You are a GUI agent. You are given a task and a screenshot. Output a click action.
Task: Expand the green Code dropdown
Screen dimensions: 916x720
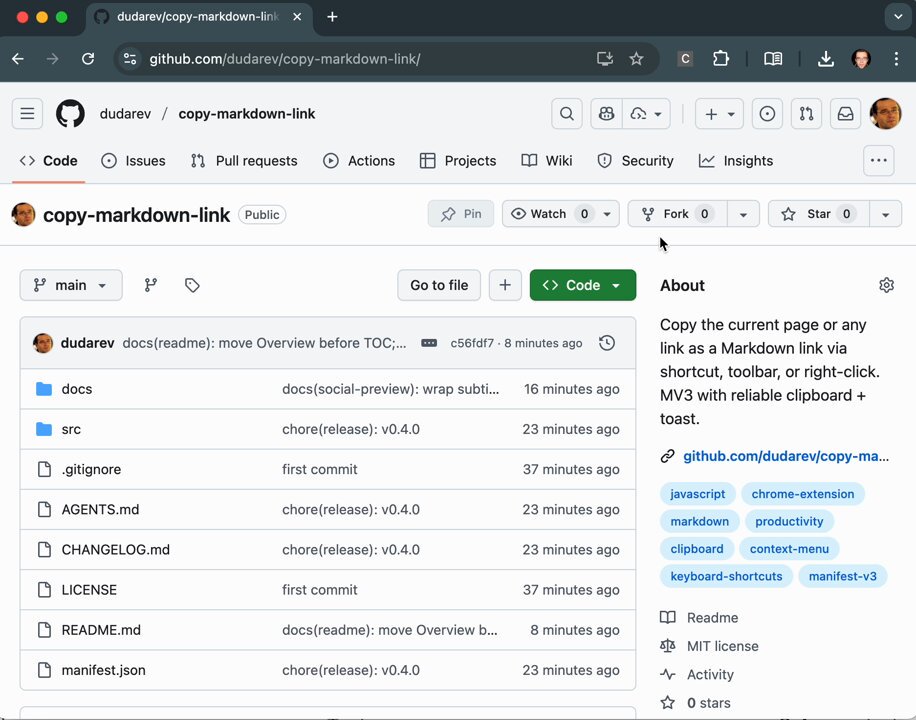(x=582, y=285)
